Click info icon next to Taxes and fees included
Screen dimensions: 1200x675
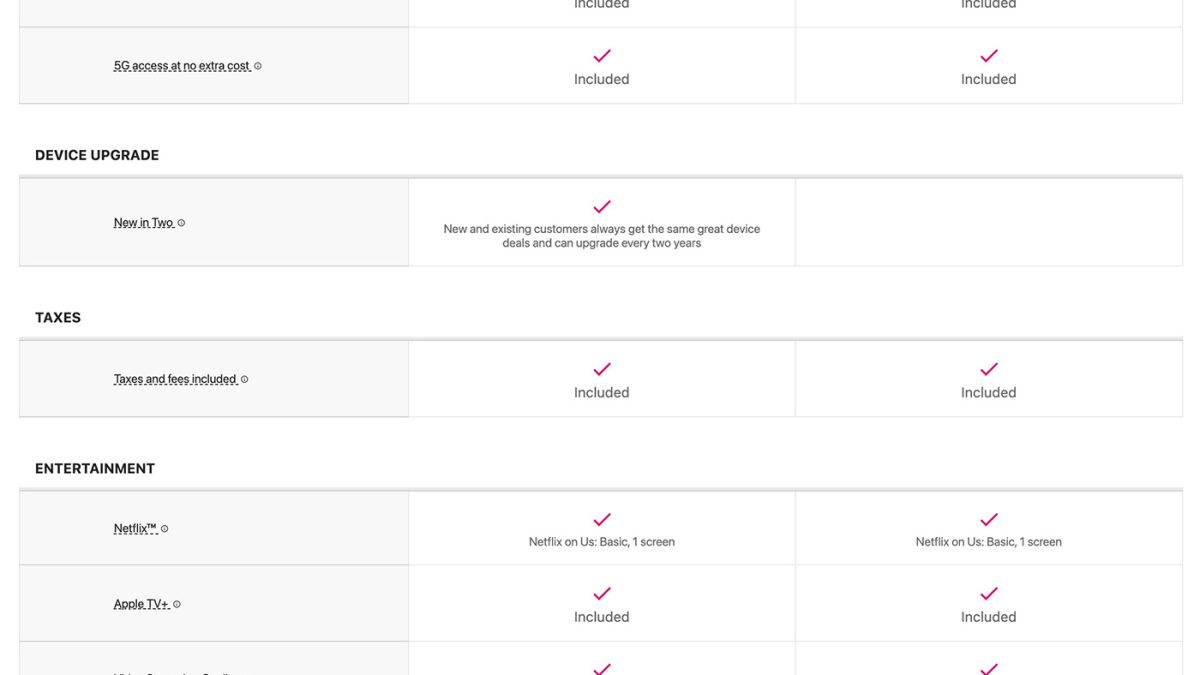point(245,379)
